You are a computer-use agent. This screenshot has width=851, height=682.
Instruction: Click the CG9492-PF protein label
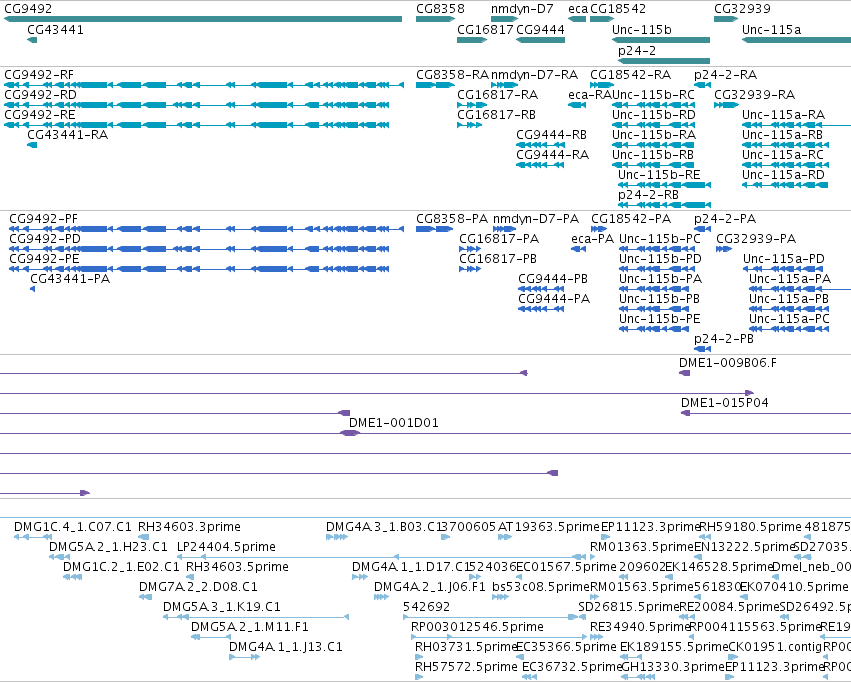pyautogui.click(x=43, y=219)
